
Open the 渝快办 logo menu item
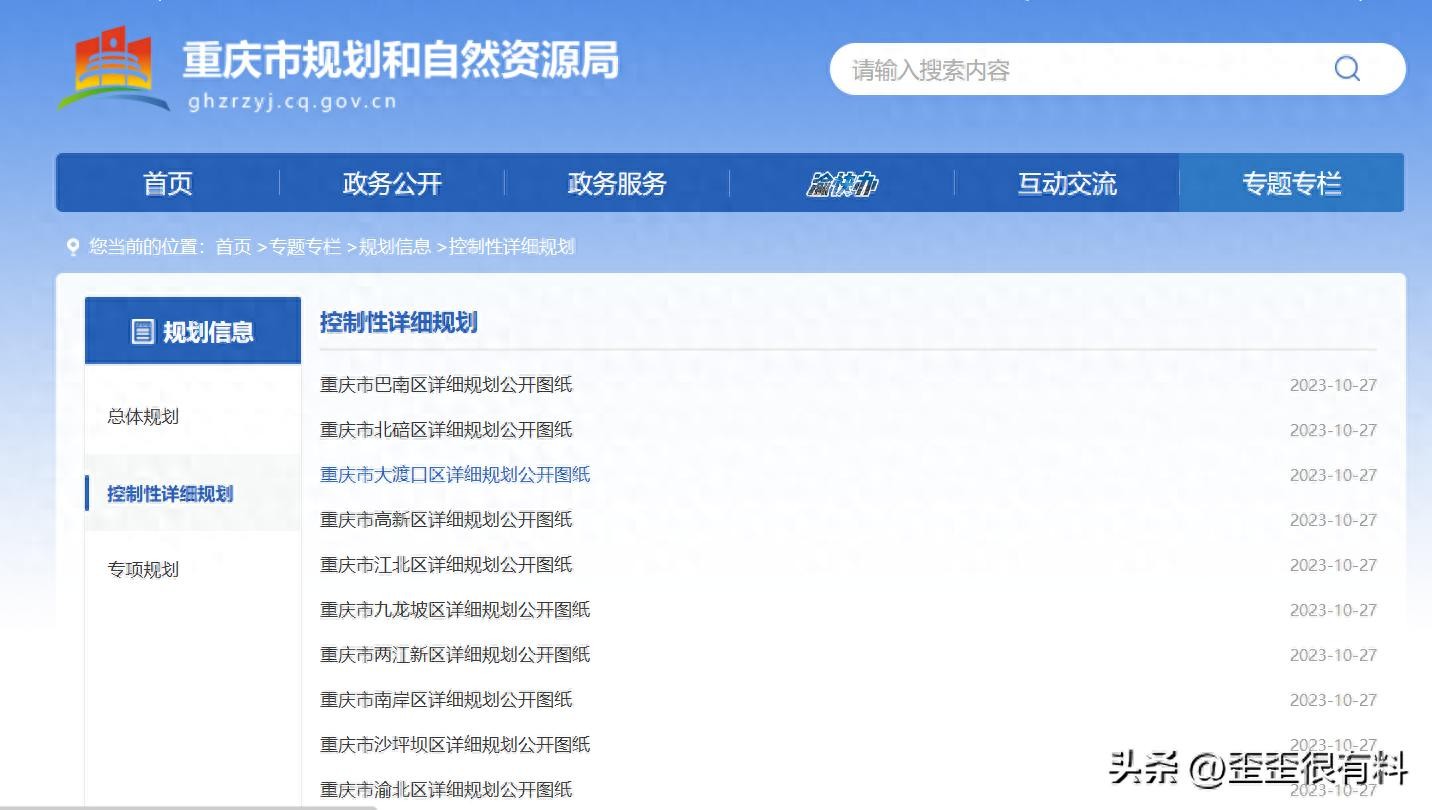[842, 184]
